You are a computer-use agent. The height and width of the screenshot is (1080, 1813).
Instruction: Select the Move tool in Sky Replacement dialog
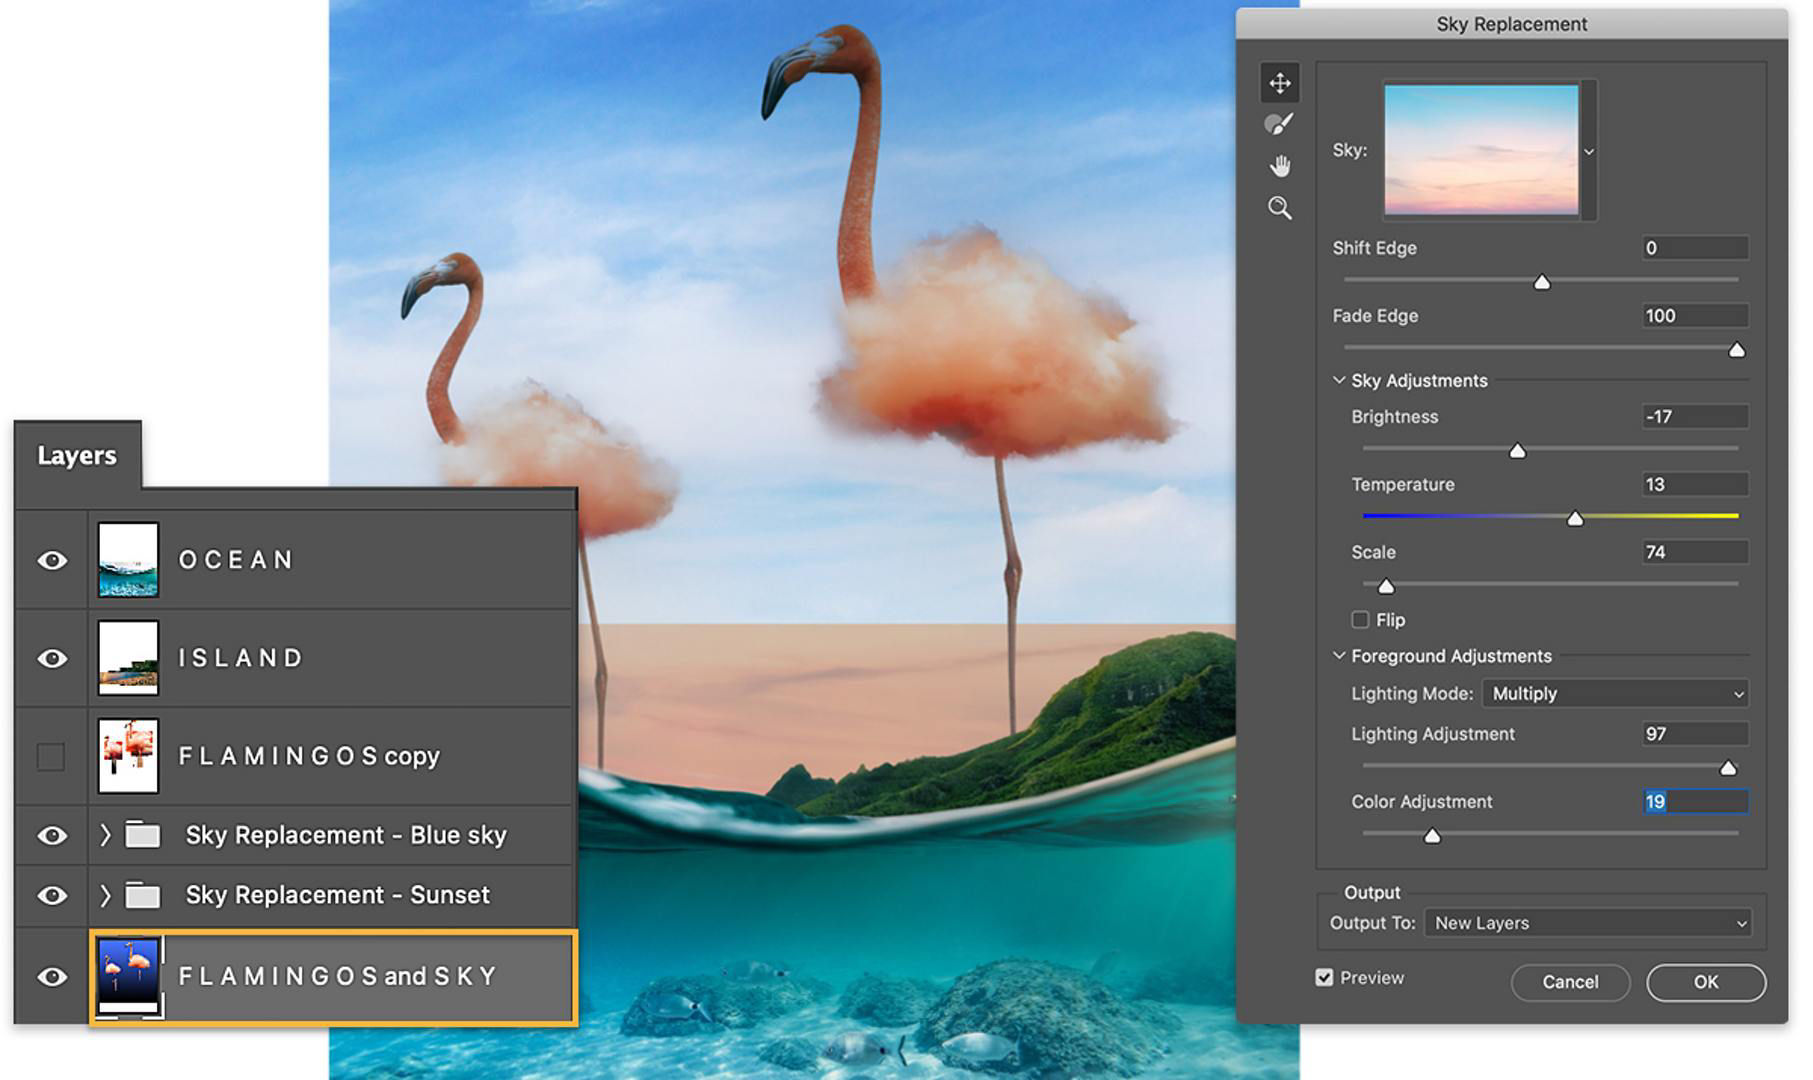[1281, 84]
